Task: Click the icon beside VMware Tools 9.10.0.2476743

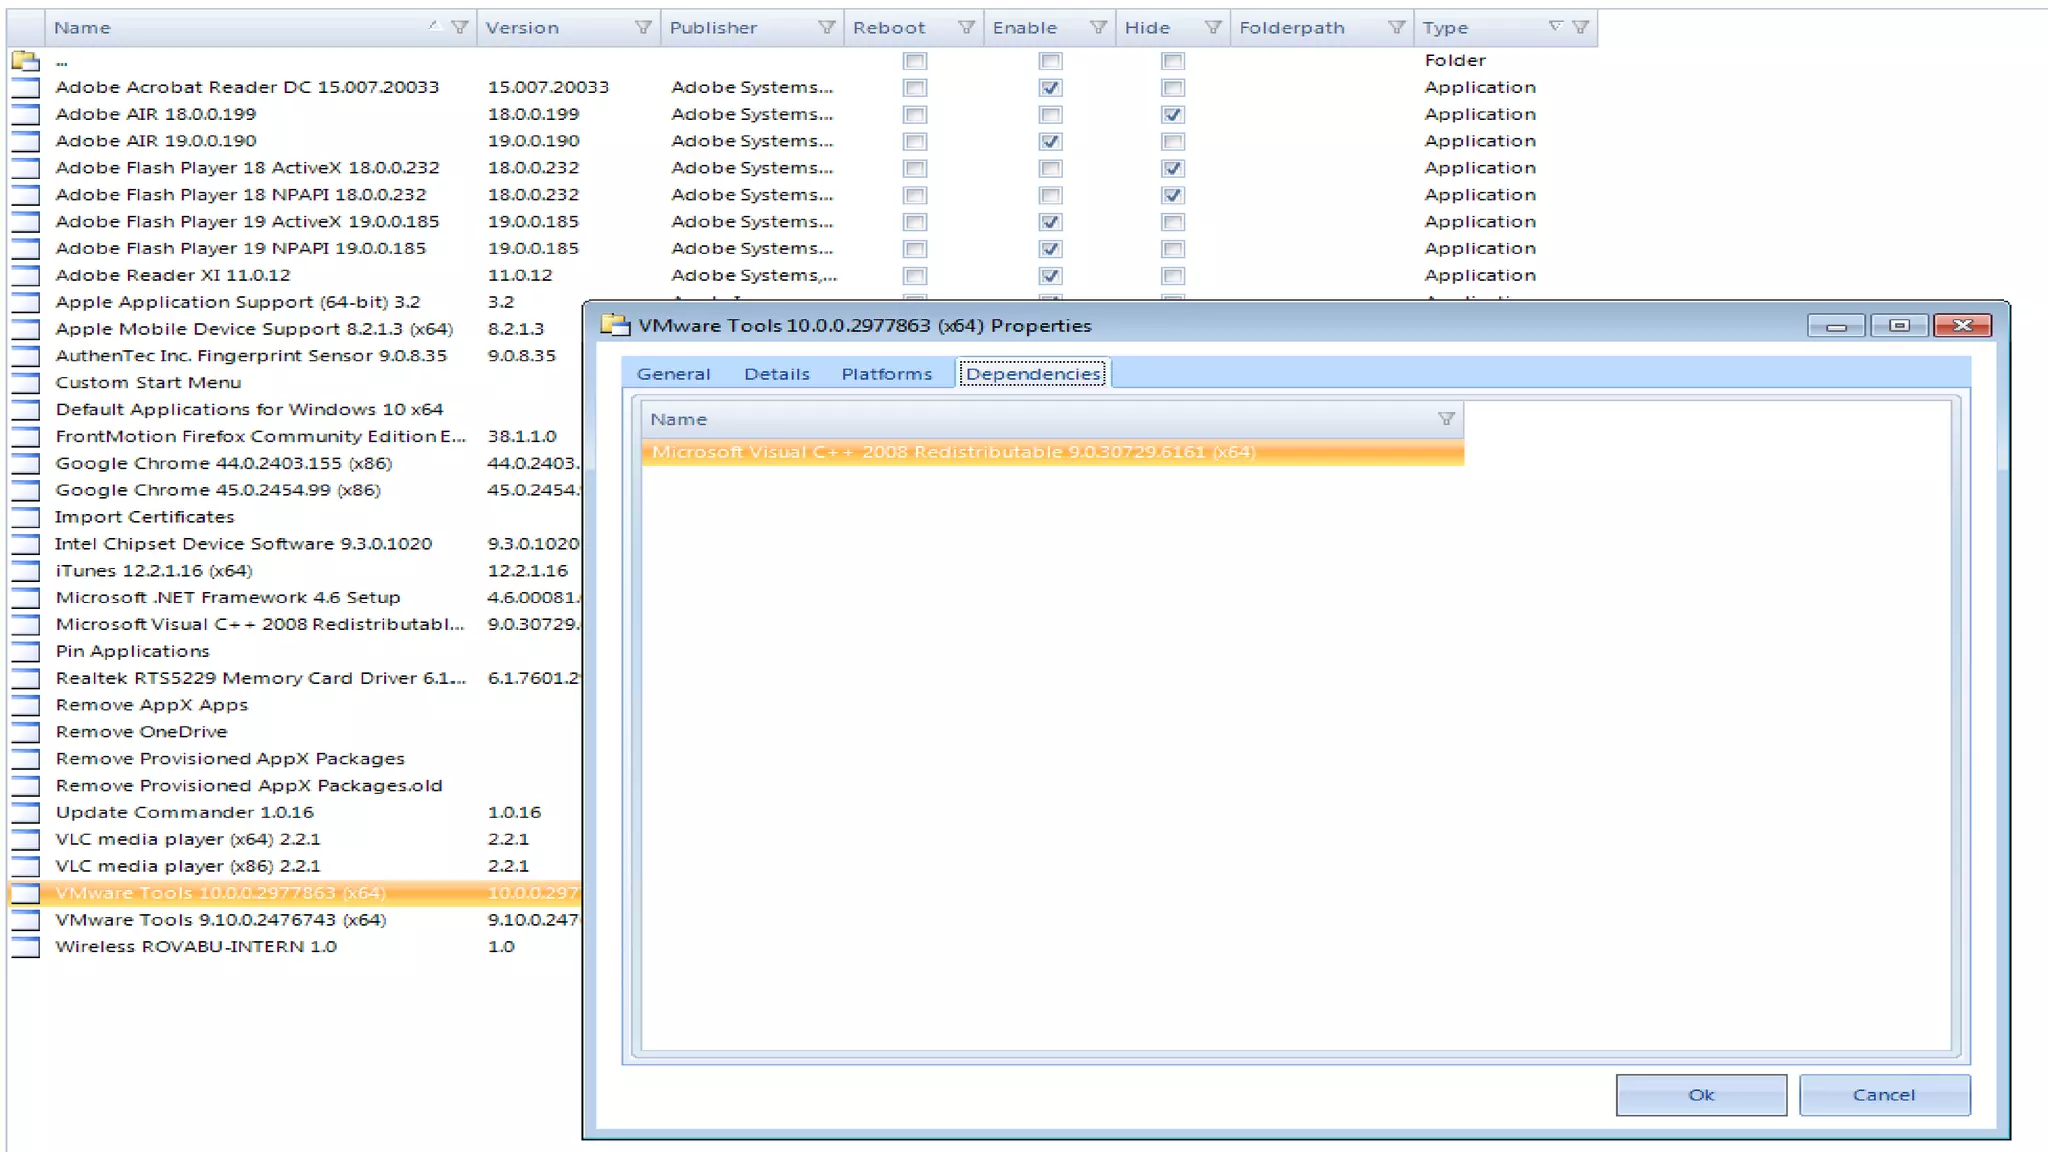Action: click(x=26, y=920)
